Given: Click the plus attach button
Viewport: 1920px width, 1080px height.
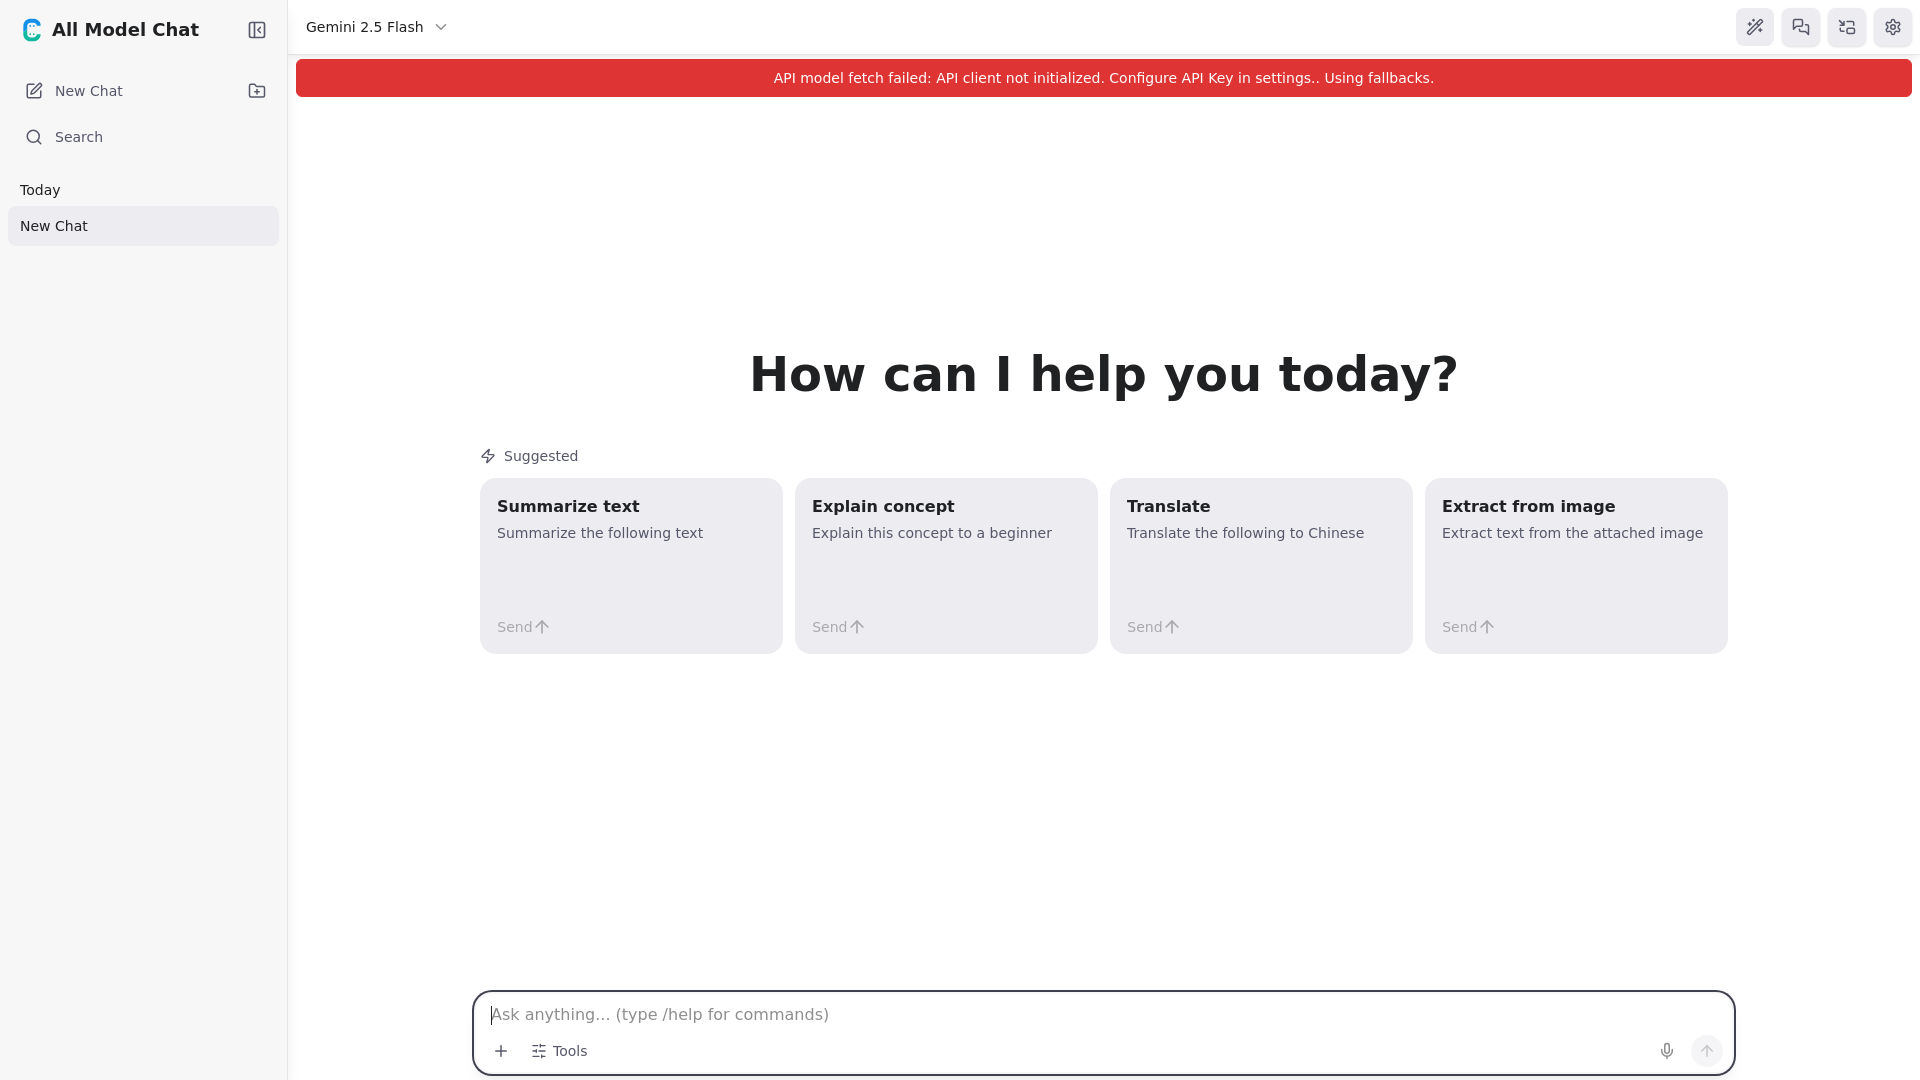Looking at the screenshot, I should click(501, 1051).
